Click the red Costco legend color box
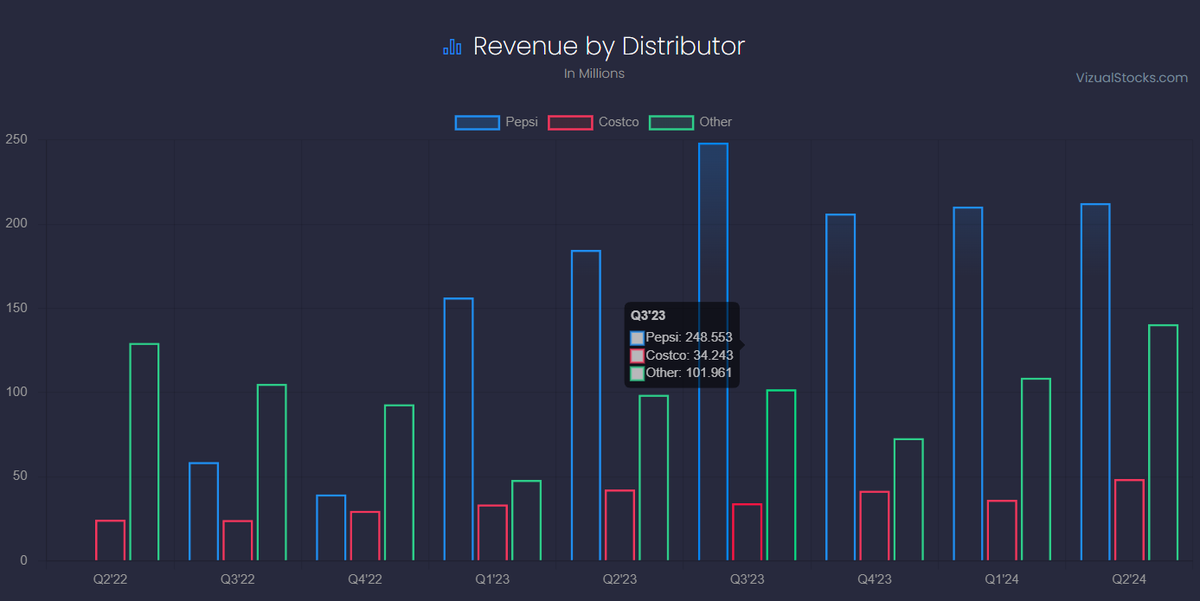This screenshot has height=601, width=1200. coord(569,122)
